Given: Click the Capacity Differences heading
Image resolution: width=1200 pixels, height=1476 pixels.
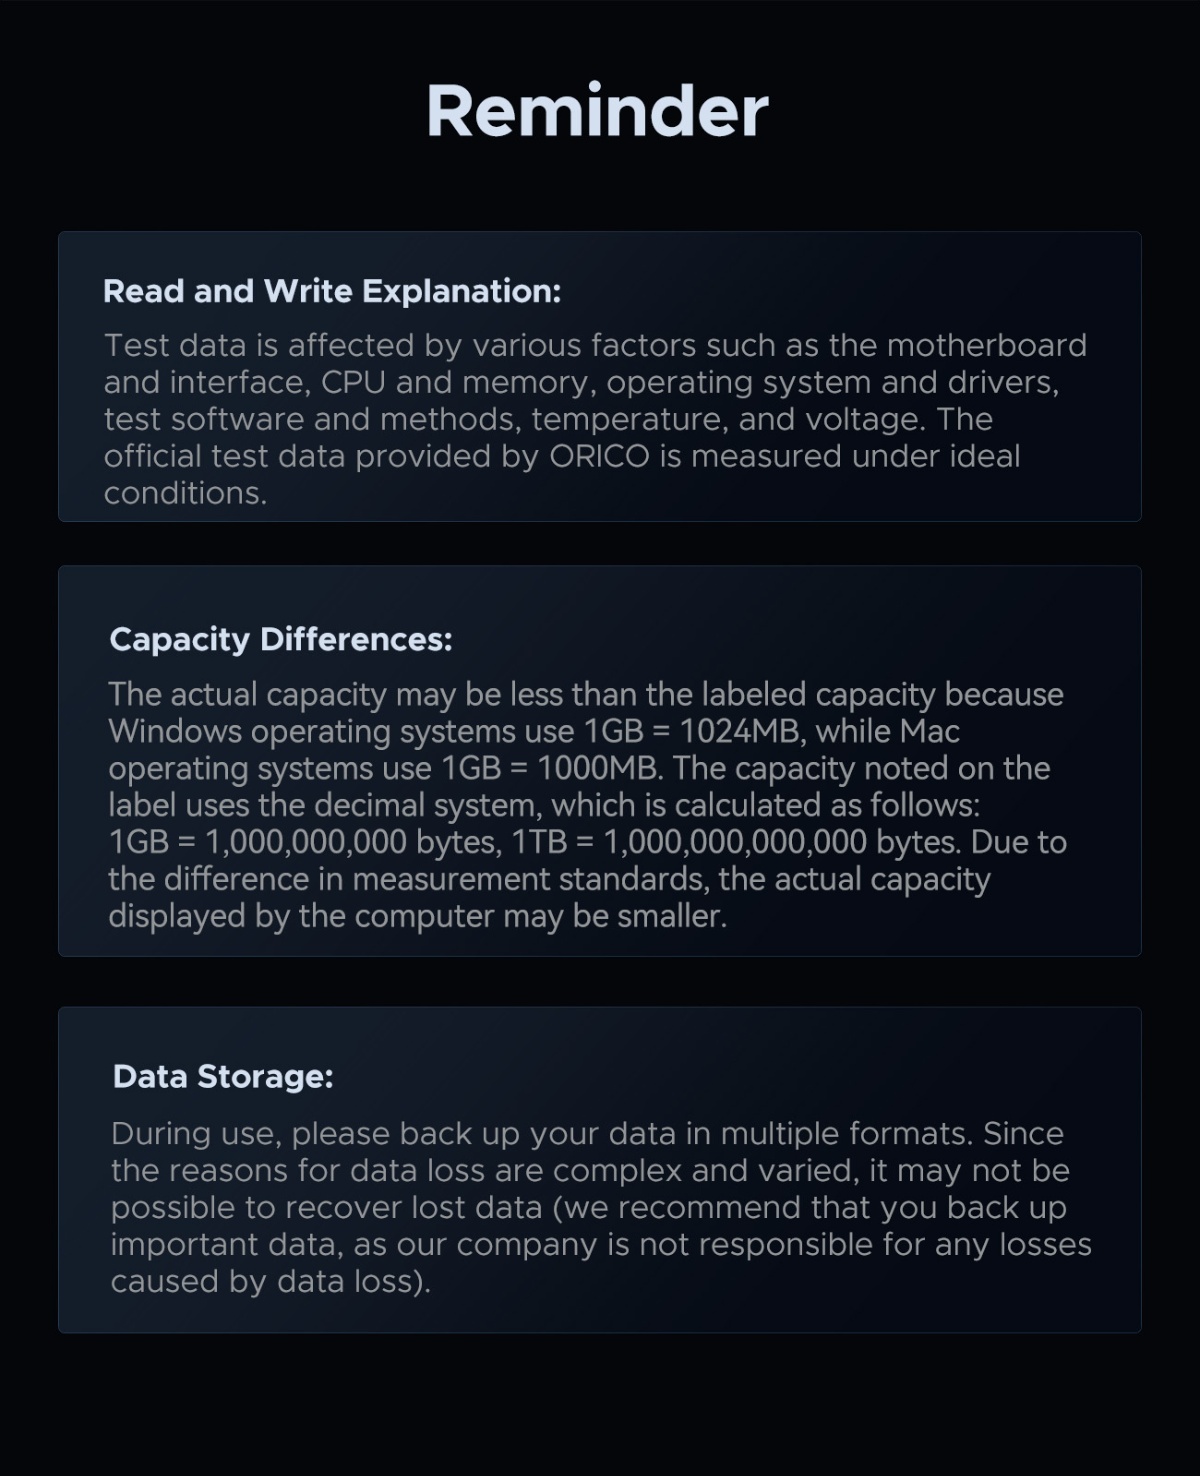Looking at the screenshot, I should pos(281,639).
